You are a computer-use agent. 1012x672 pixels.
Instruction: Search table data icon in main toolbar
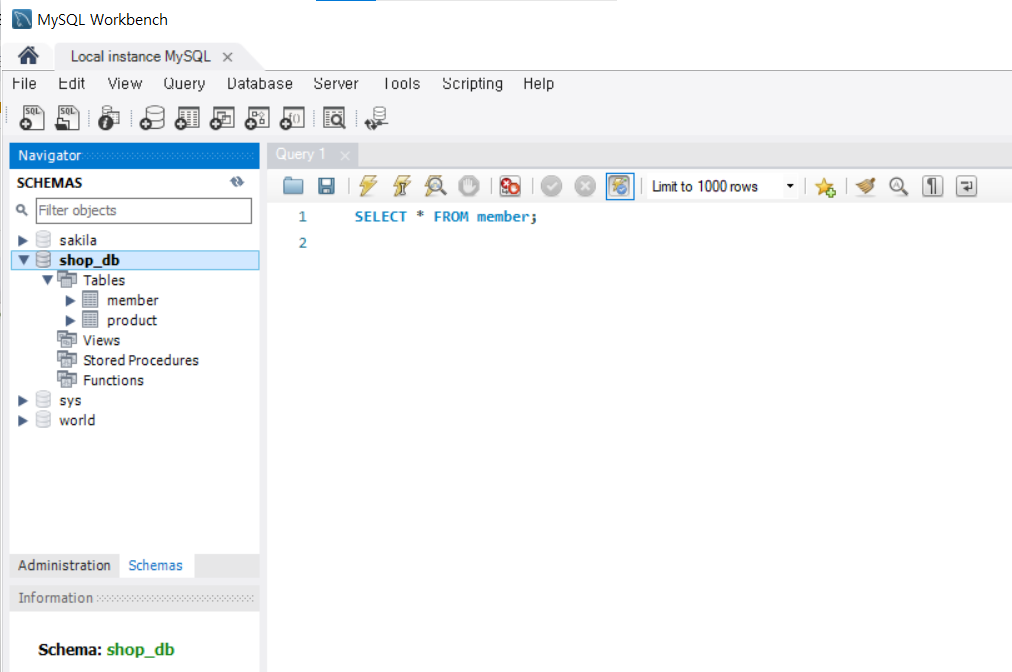[334, 118]
